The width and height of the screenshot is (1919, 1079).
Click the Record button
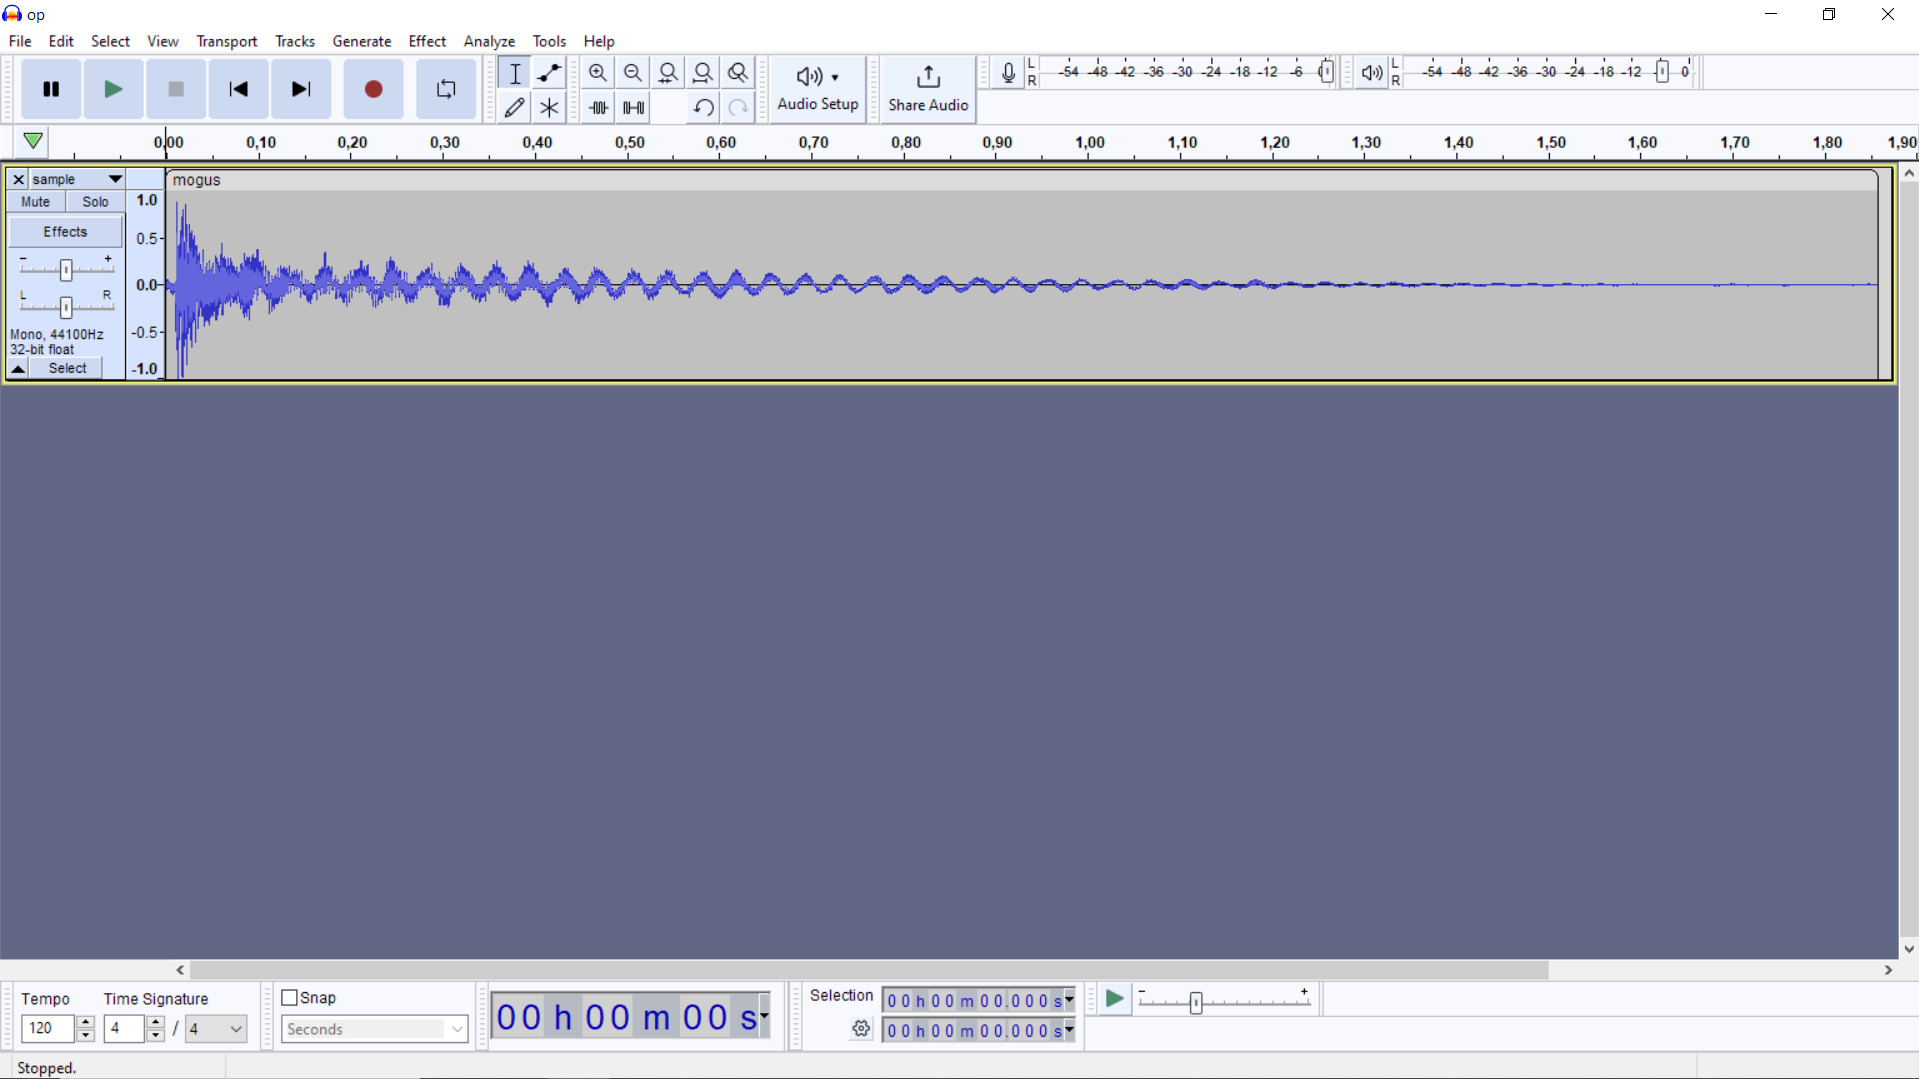tap(373, 89)
